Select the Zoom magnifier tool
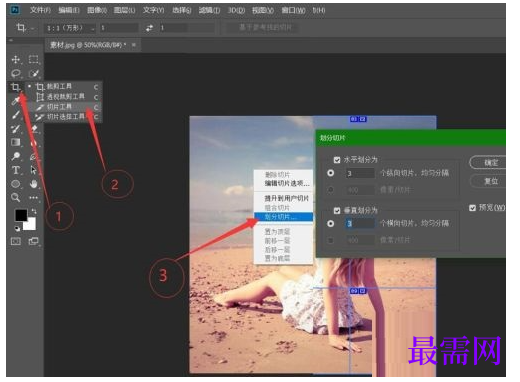The height and width of the screenshot is (382, 520). click(16, 197)
